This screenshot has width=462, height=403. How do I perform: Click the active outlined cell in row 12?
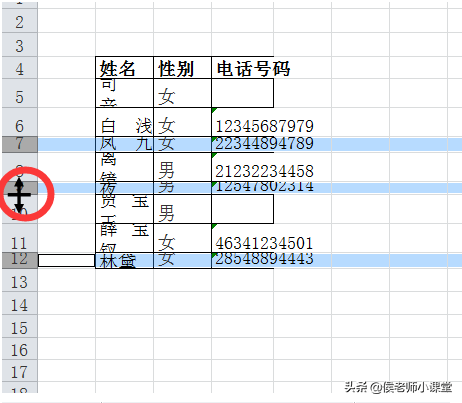(67, 260)
